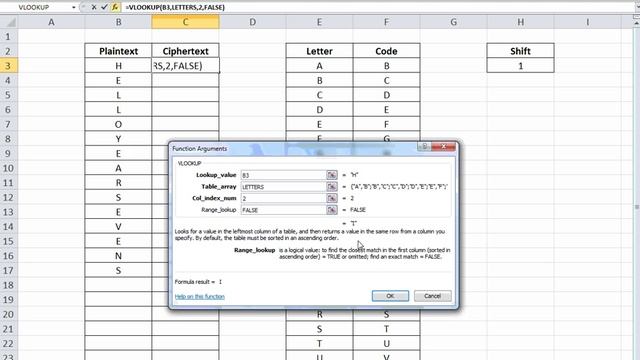Close the Function Arguments dialog
The width and height of the screenshot is (640, 360).
click(x=443, y=146)
